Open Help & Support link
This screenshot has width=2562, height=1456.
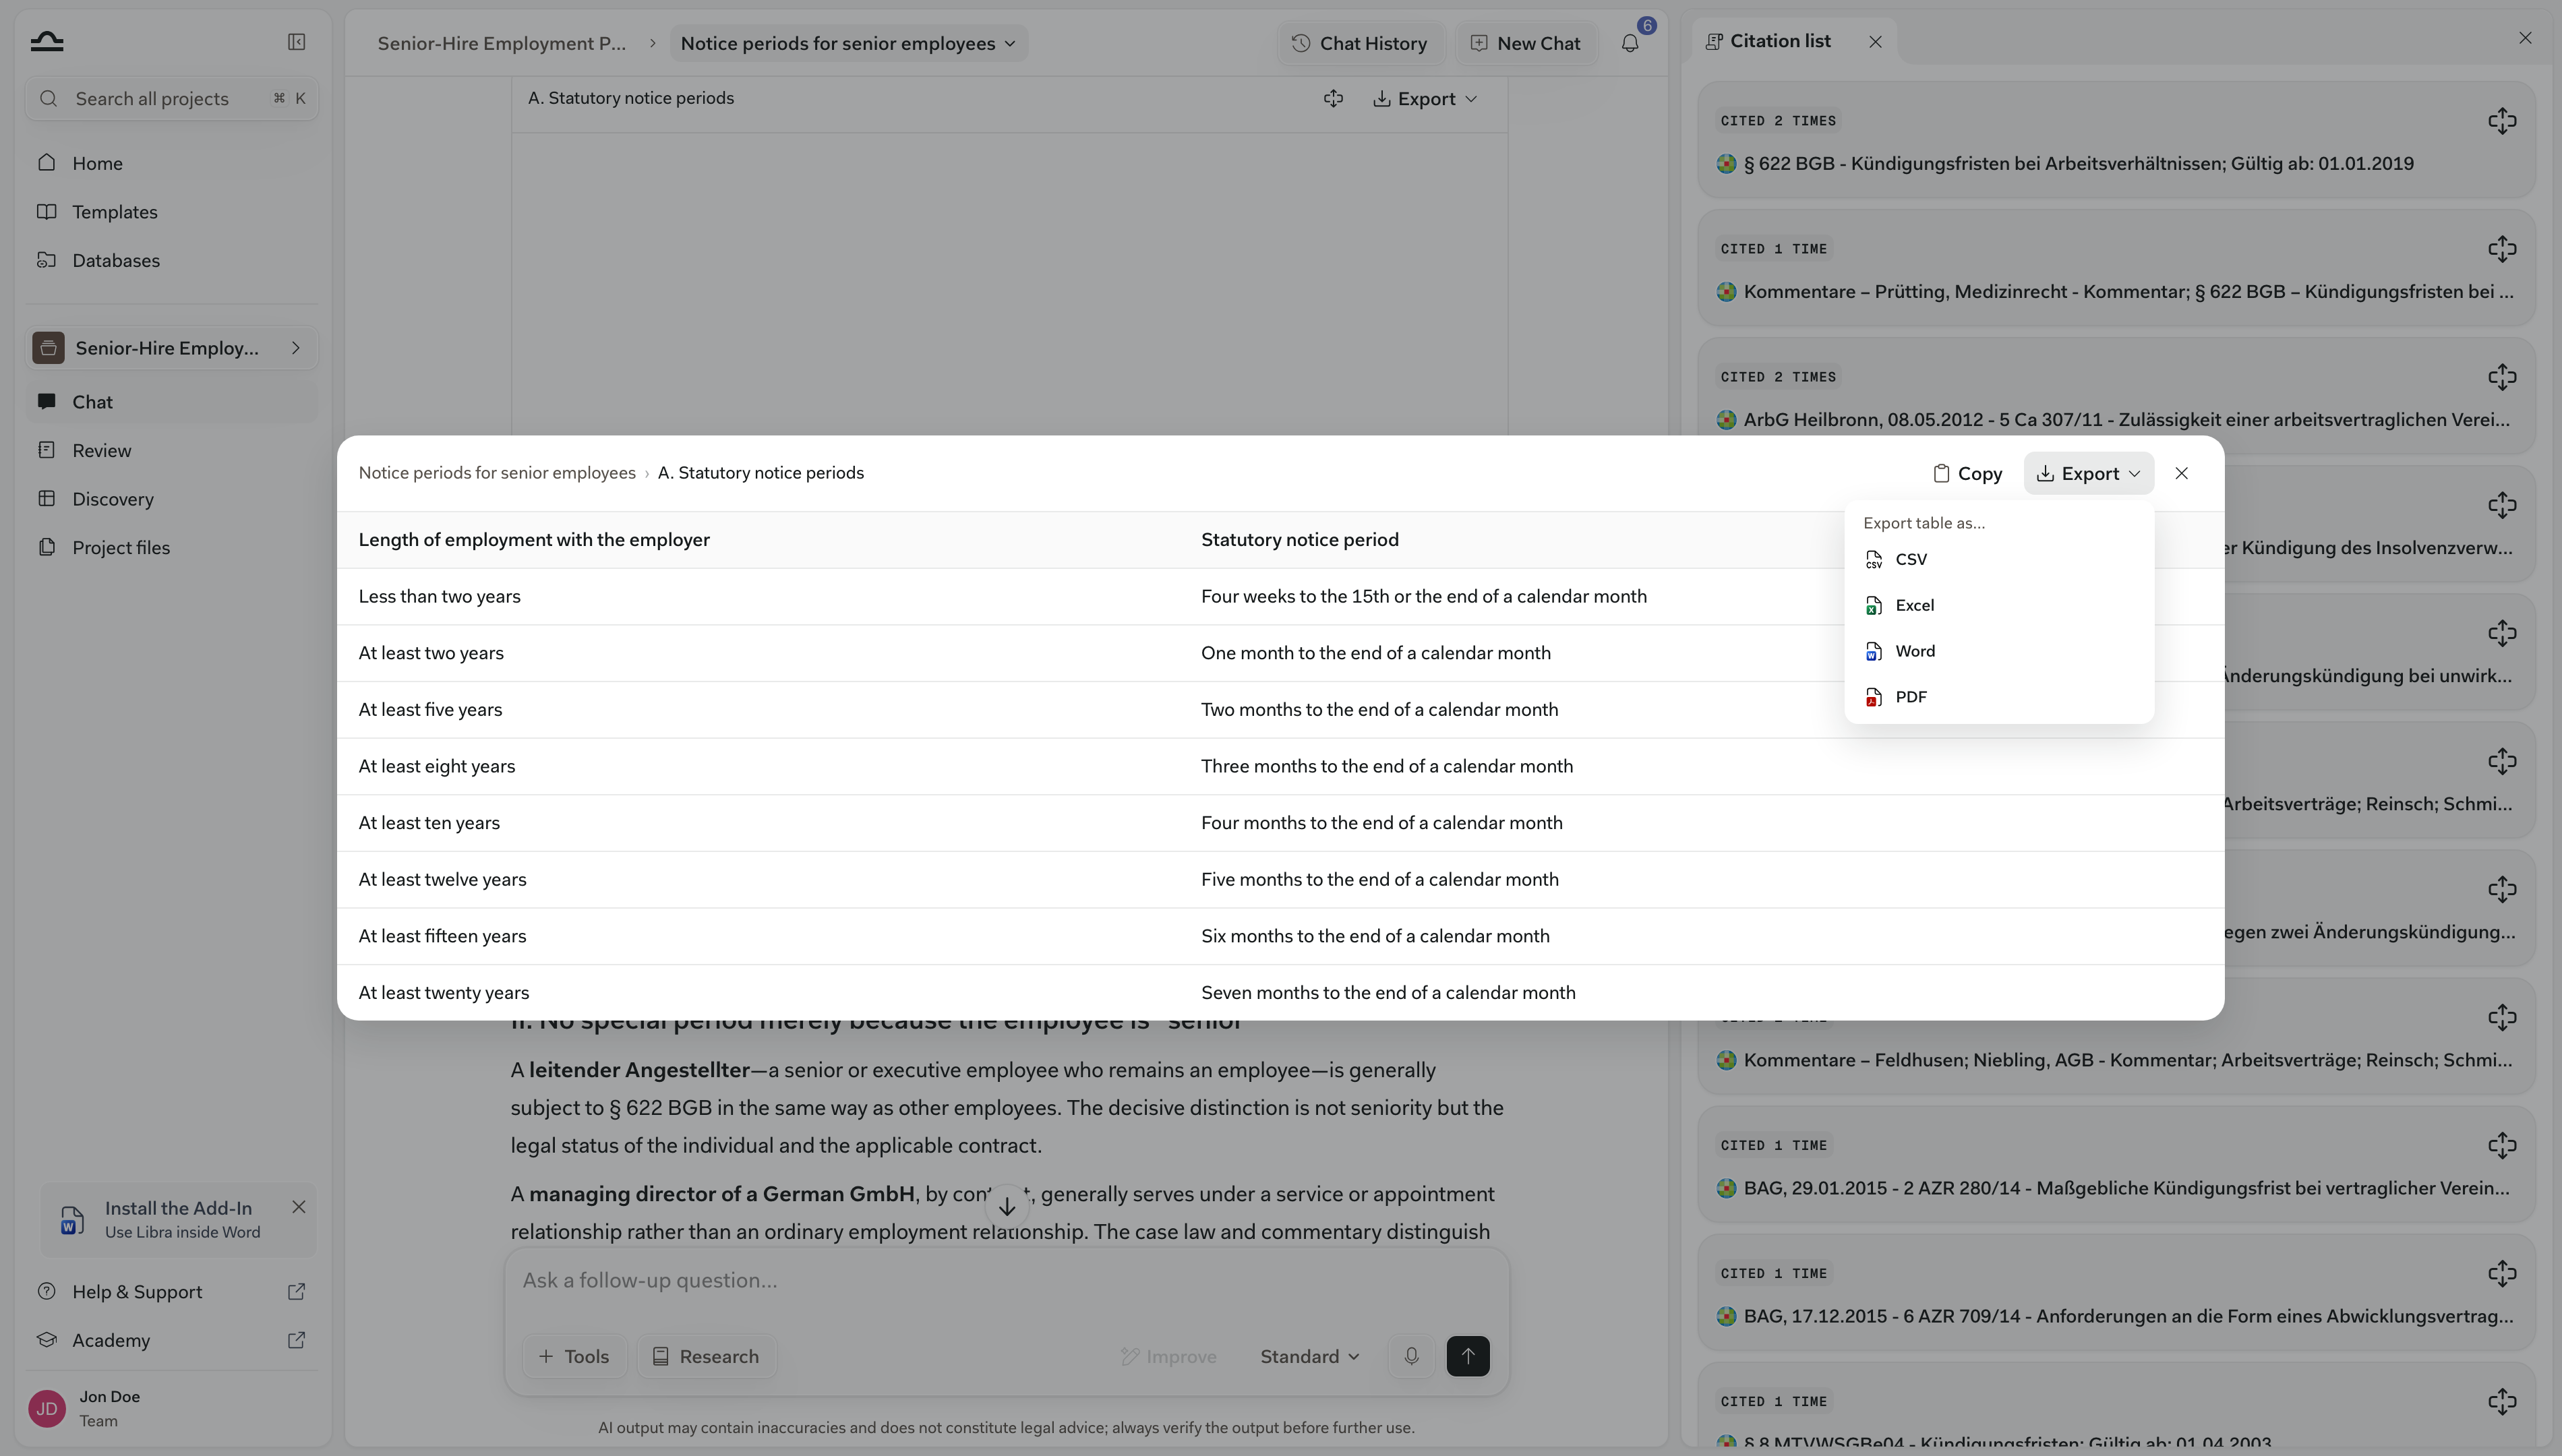point(172,1292)
